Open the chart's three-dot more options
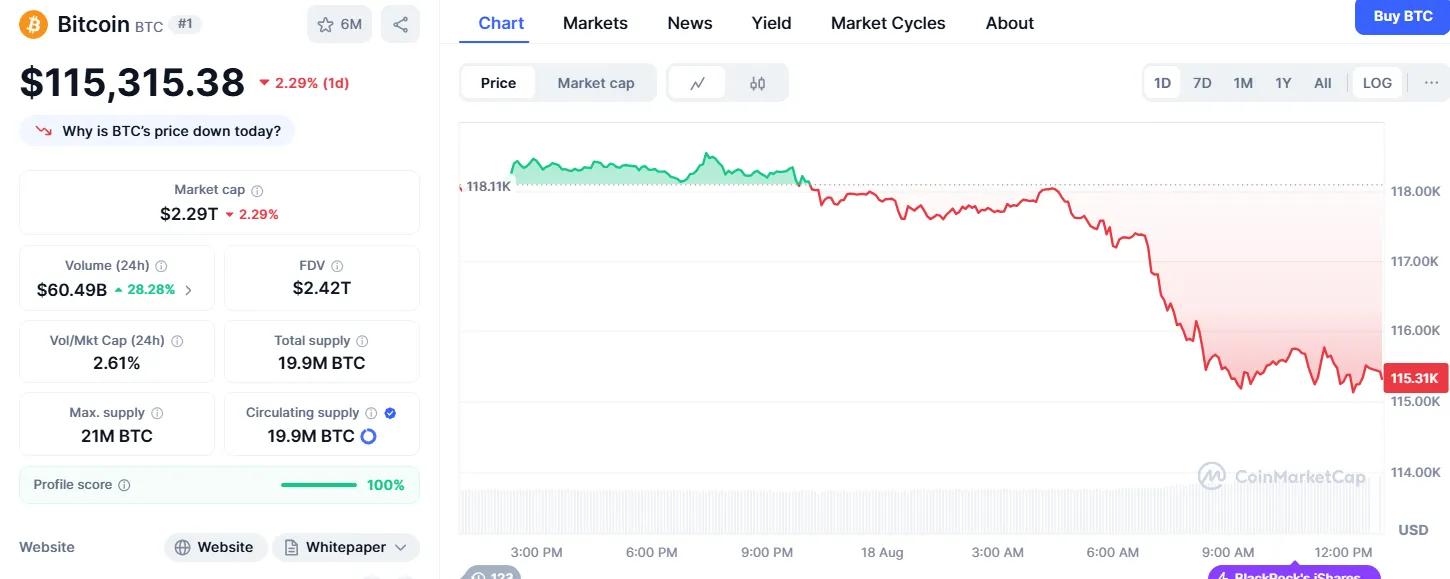 point(1430,83)
